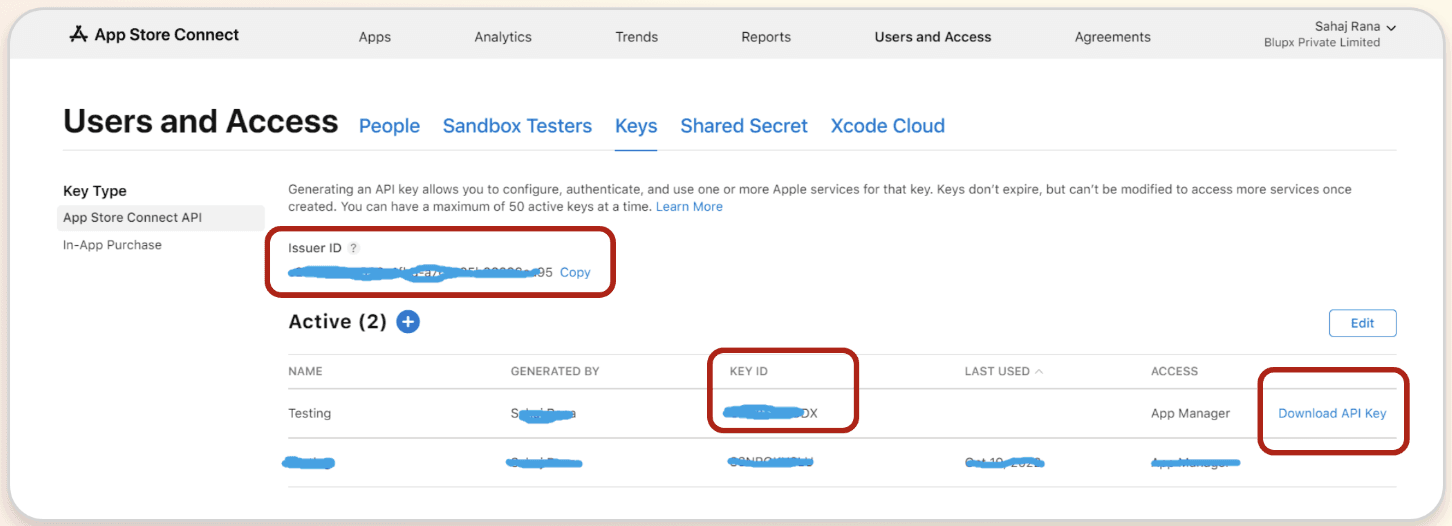Open the Agreements menu
This screenshot has height=526, width=1452.
[1113, 37]
